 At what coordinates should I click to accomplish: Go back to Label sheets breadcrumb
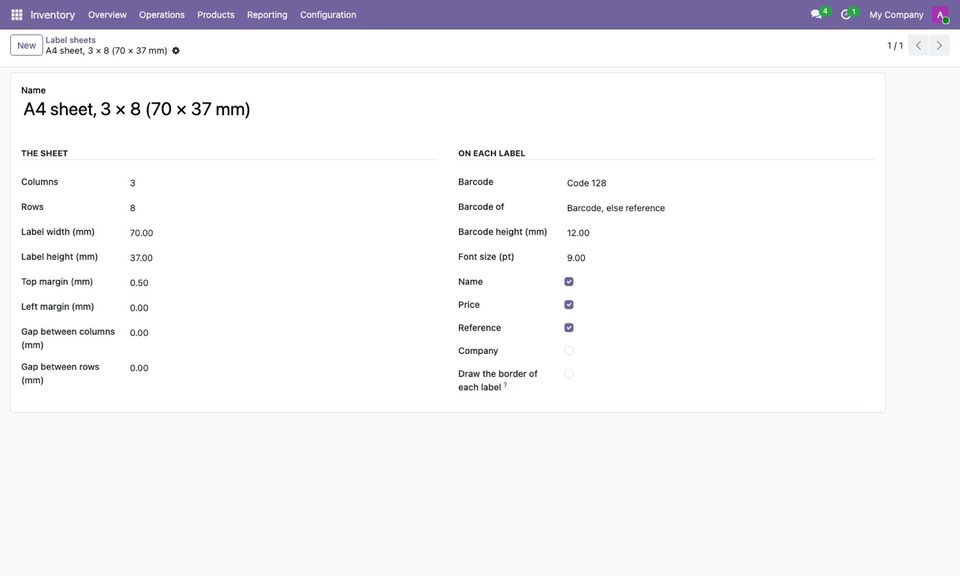pos(70,40)
